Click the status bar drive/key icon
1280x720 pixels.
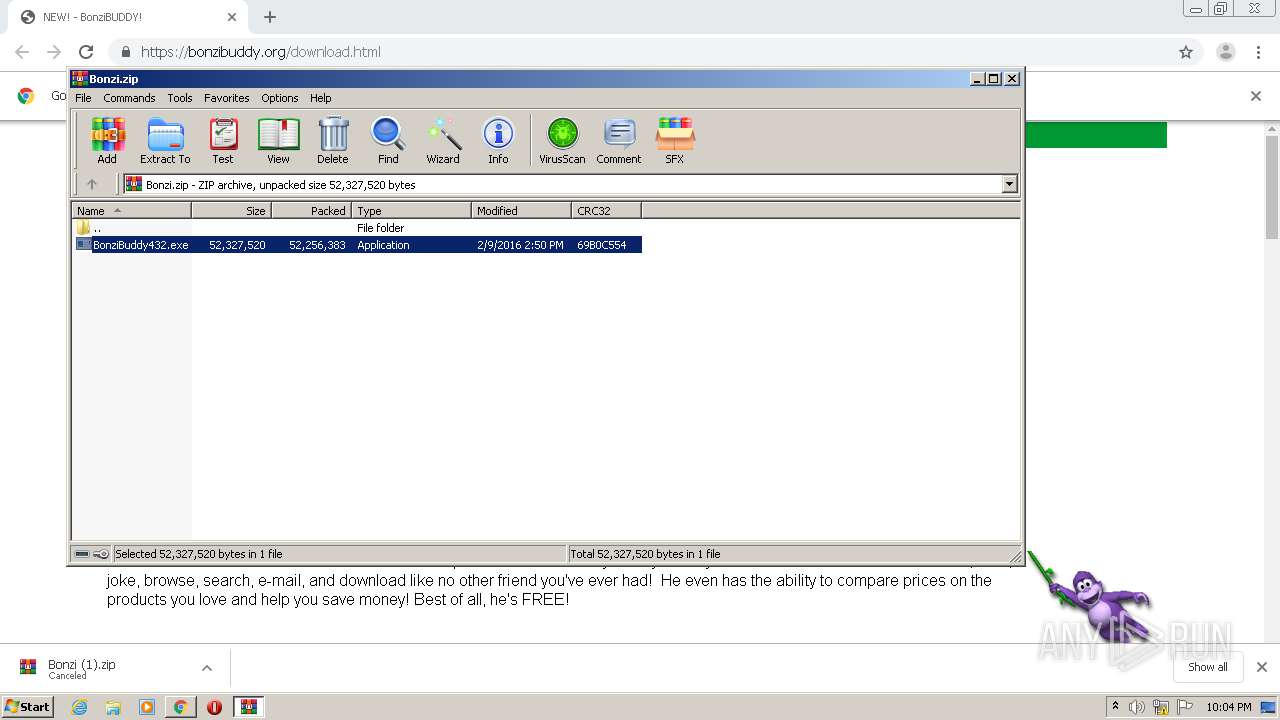click(x=92, y=554)
